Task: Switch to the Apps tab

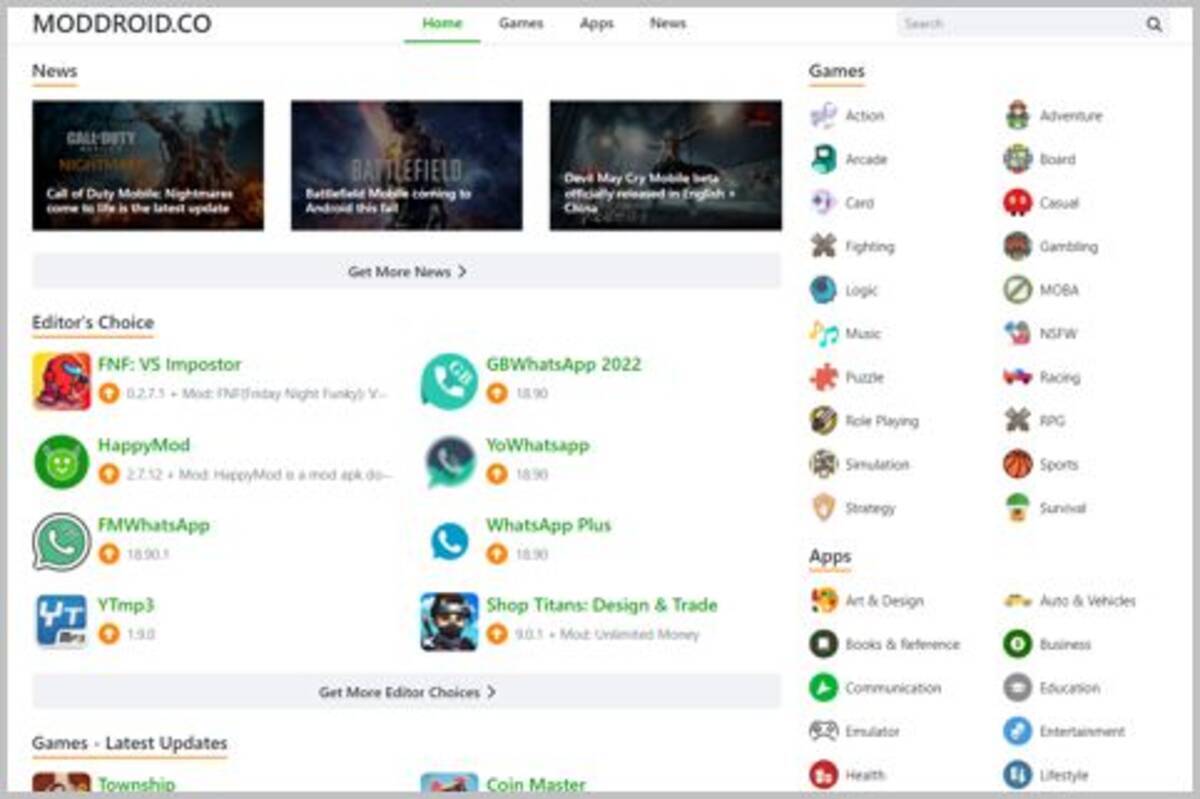Action: click(596, 23)
